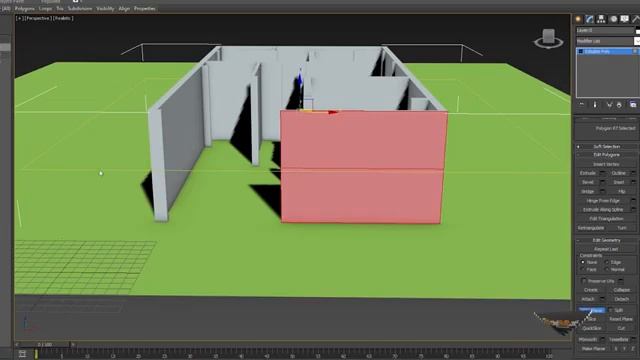
Task: Open settings box next to Bevel
Action: click(x=602, y=182)
